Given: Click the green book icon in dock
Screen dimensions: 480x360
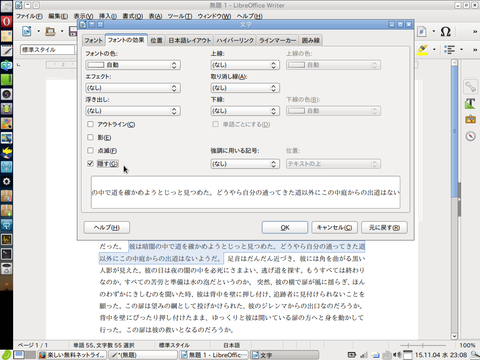Looking at the screenshot, I should pos(6,80).
